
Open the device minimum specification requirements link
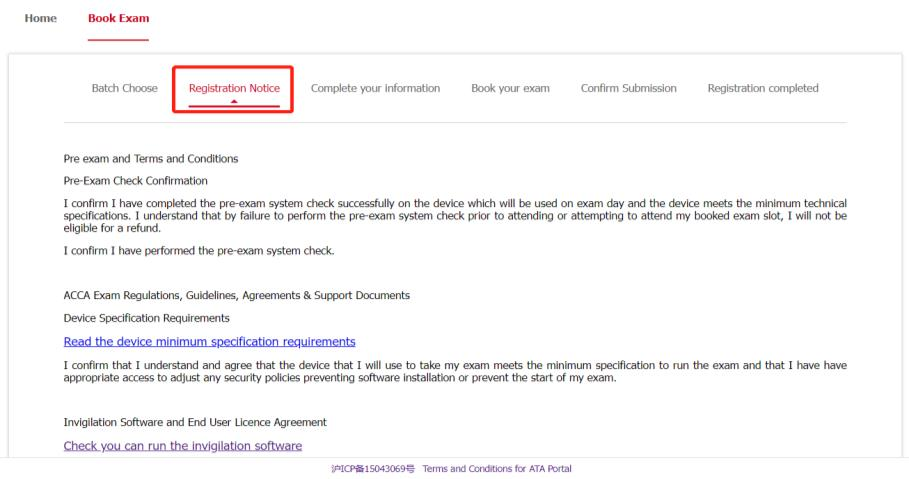pos(209,342)
